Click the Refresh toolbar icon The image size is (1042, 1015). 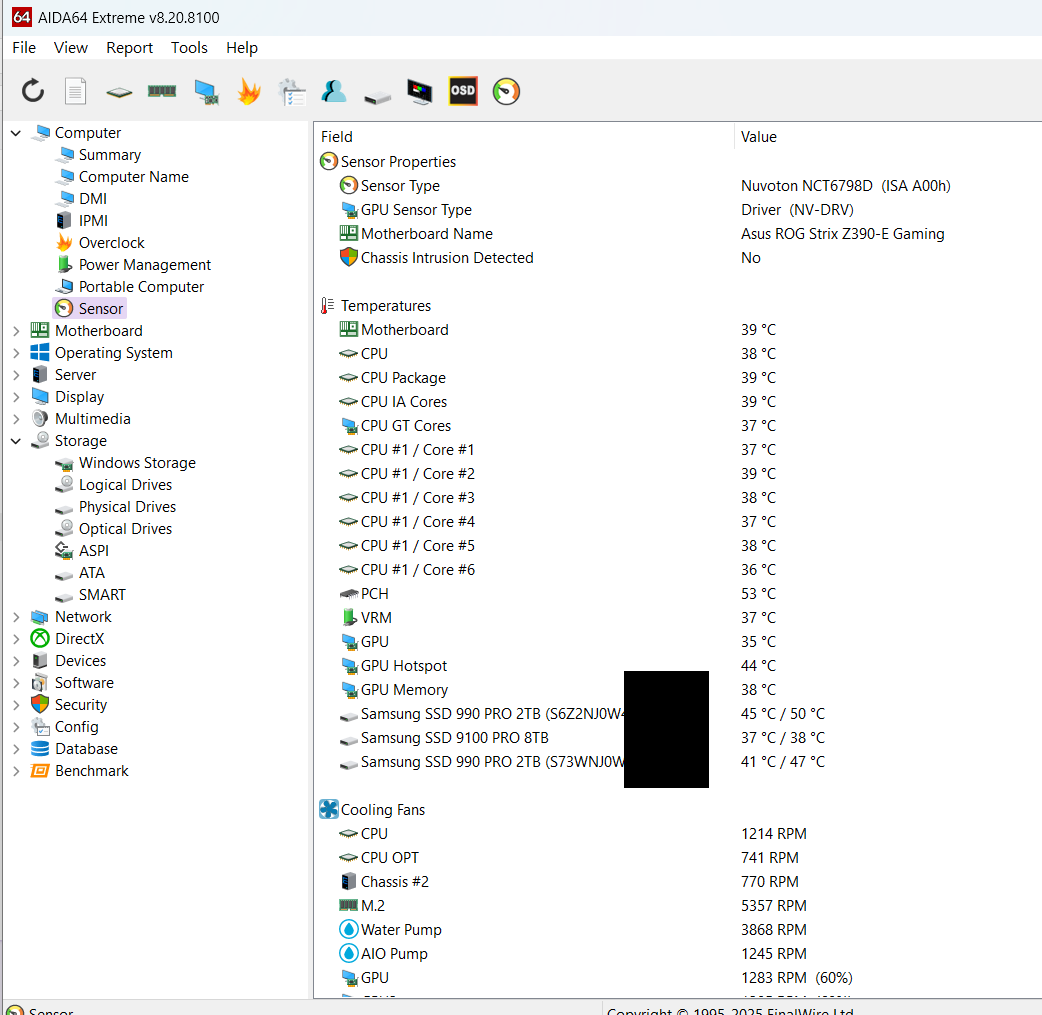pos(33,92)
